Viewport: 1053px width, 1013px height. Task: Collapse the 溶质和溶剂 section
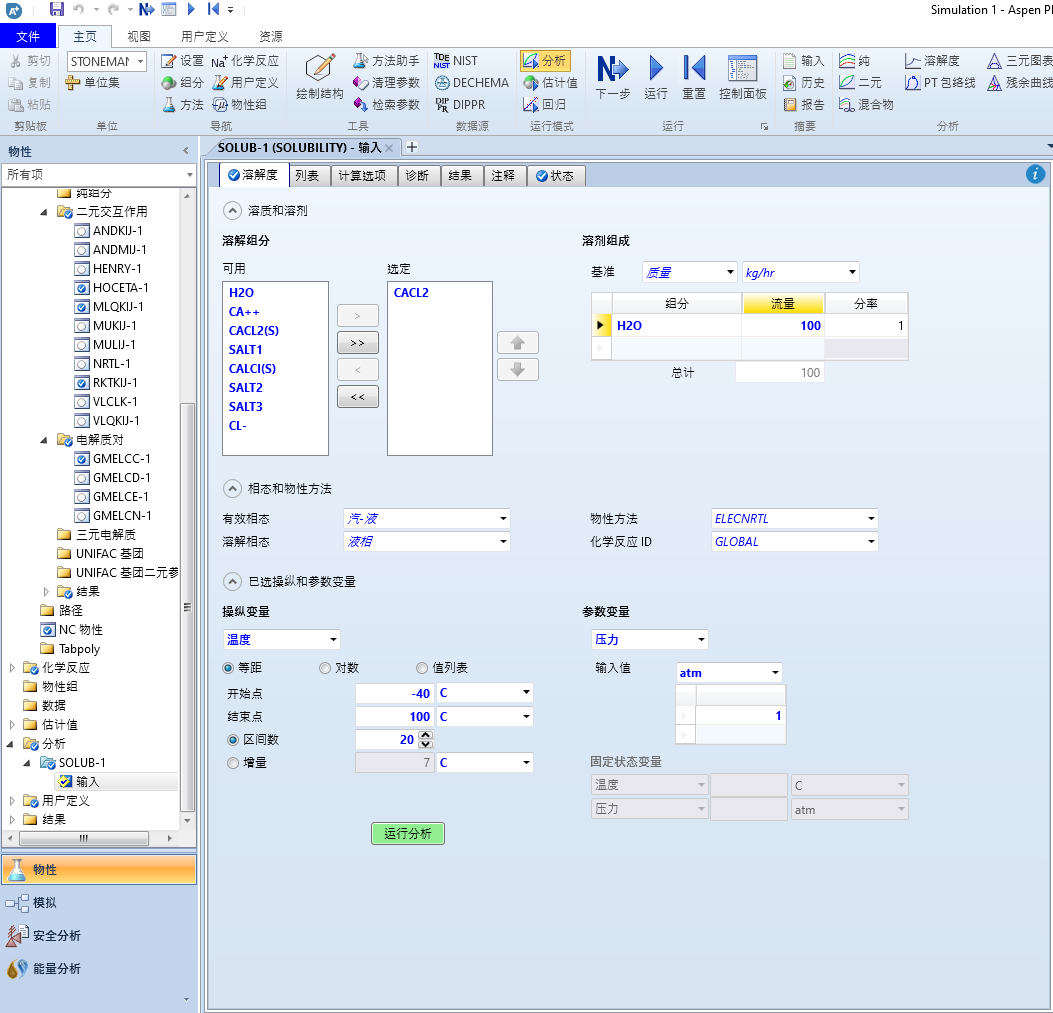point(232,211)
